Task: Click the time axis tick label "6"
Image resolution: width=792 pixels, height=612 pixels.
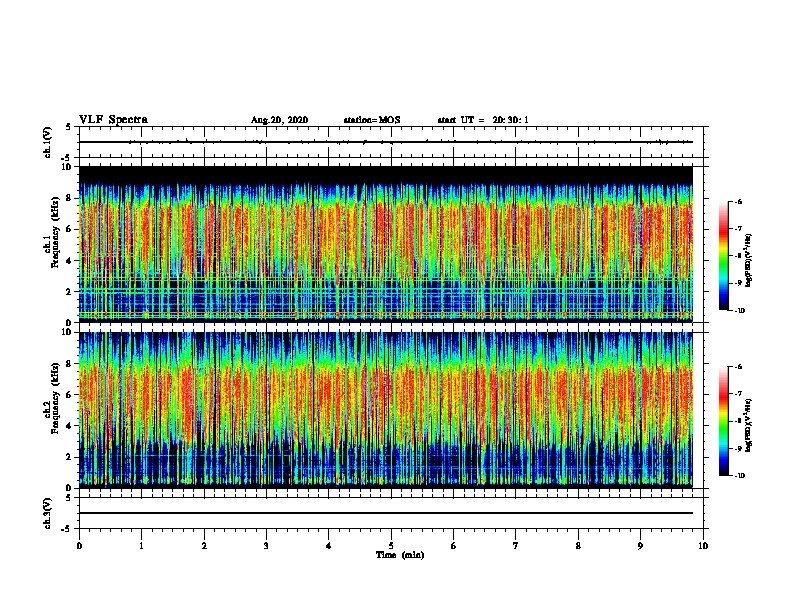Action: click(x=454, y=546)
